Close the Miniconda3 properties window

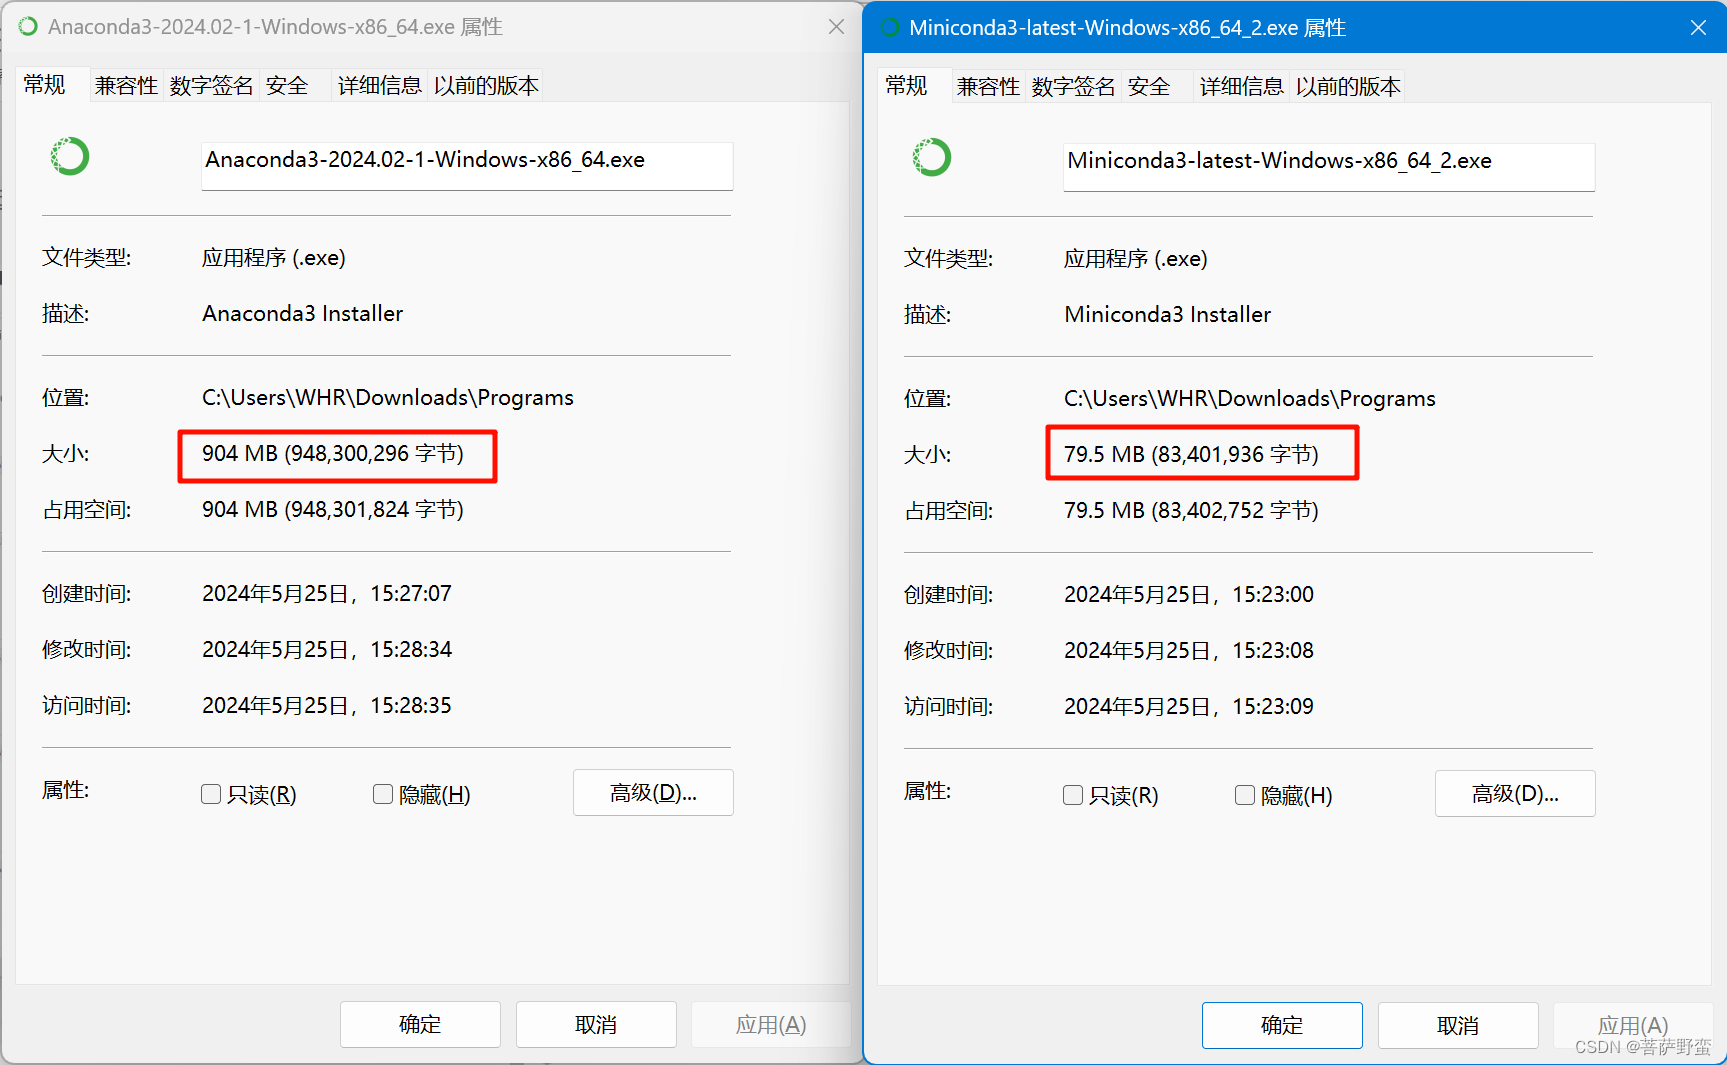tap(1698, 28)
